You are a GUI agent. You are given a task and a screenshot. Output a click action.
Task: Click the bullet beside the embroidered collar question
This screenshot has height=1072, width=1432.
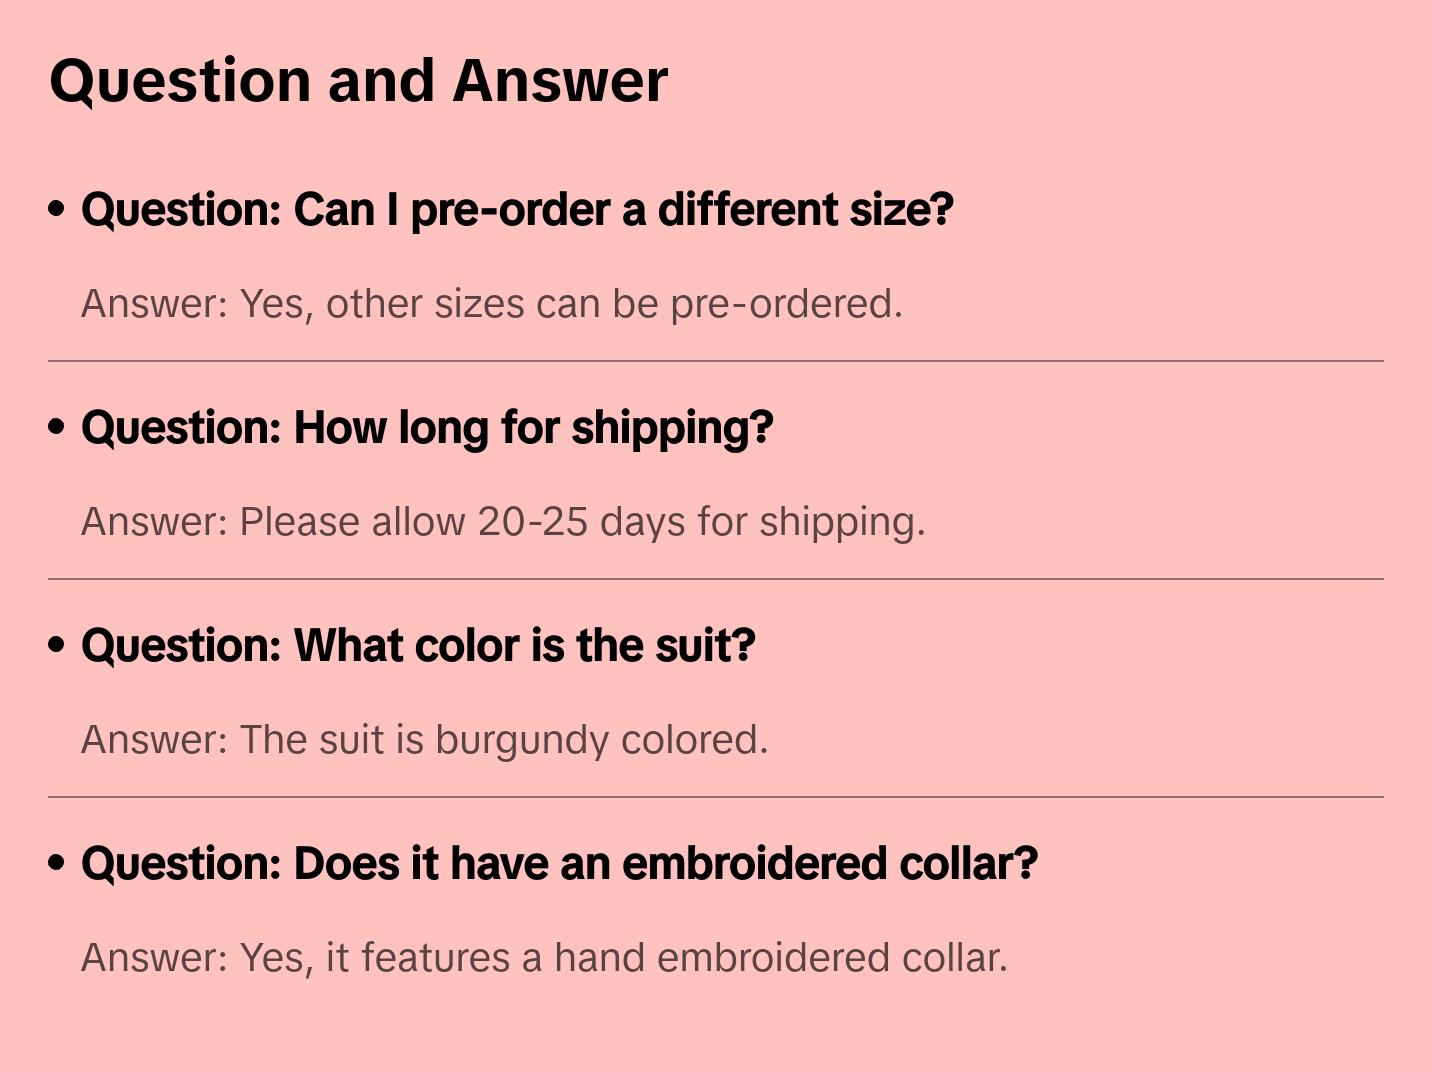(57, 863)
